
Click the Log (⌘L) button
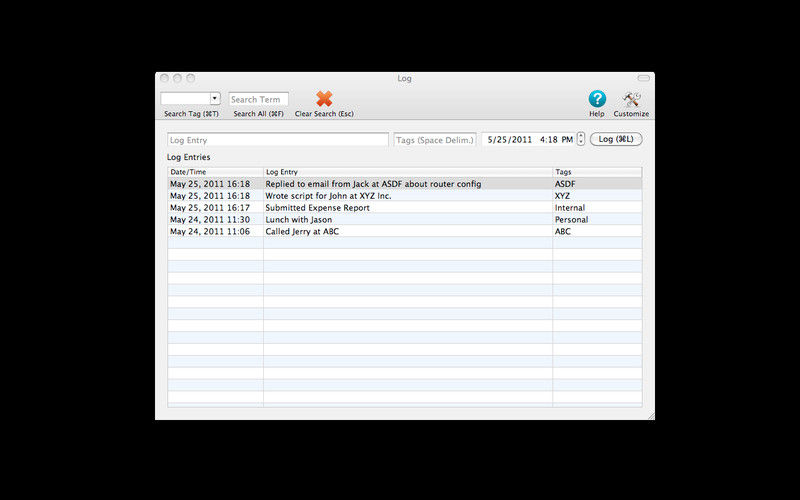click(616, 139)
